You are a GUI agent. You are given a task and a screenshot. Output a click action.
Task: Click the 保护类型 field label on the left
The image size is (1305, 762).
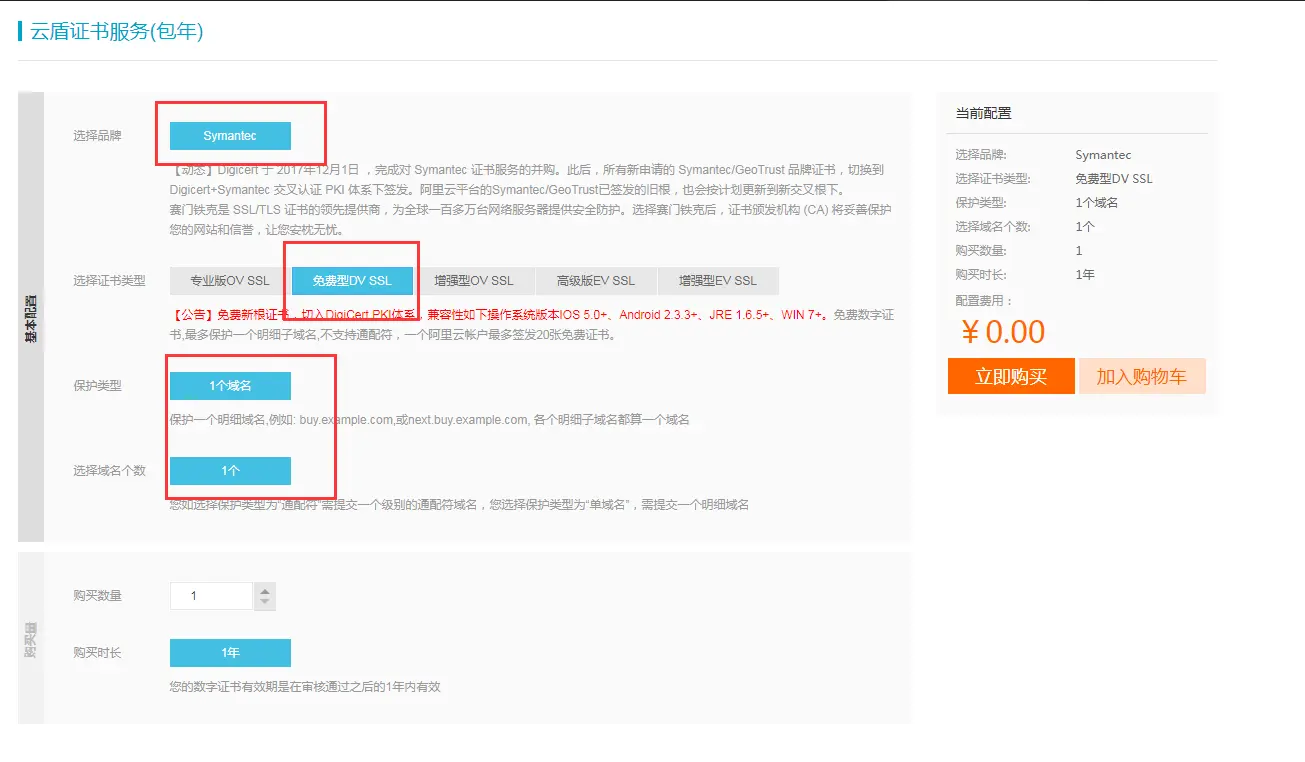point(97,385)
